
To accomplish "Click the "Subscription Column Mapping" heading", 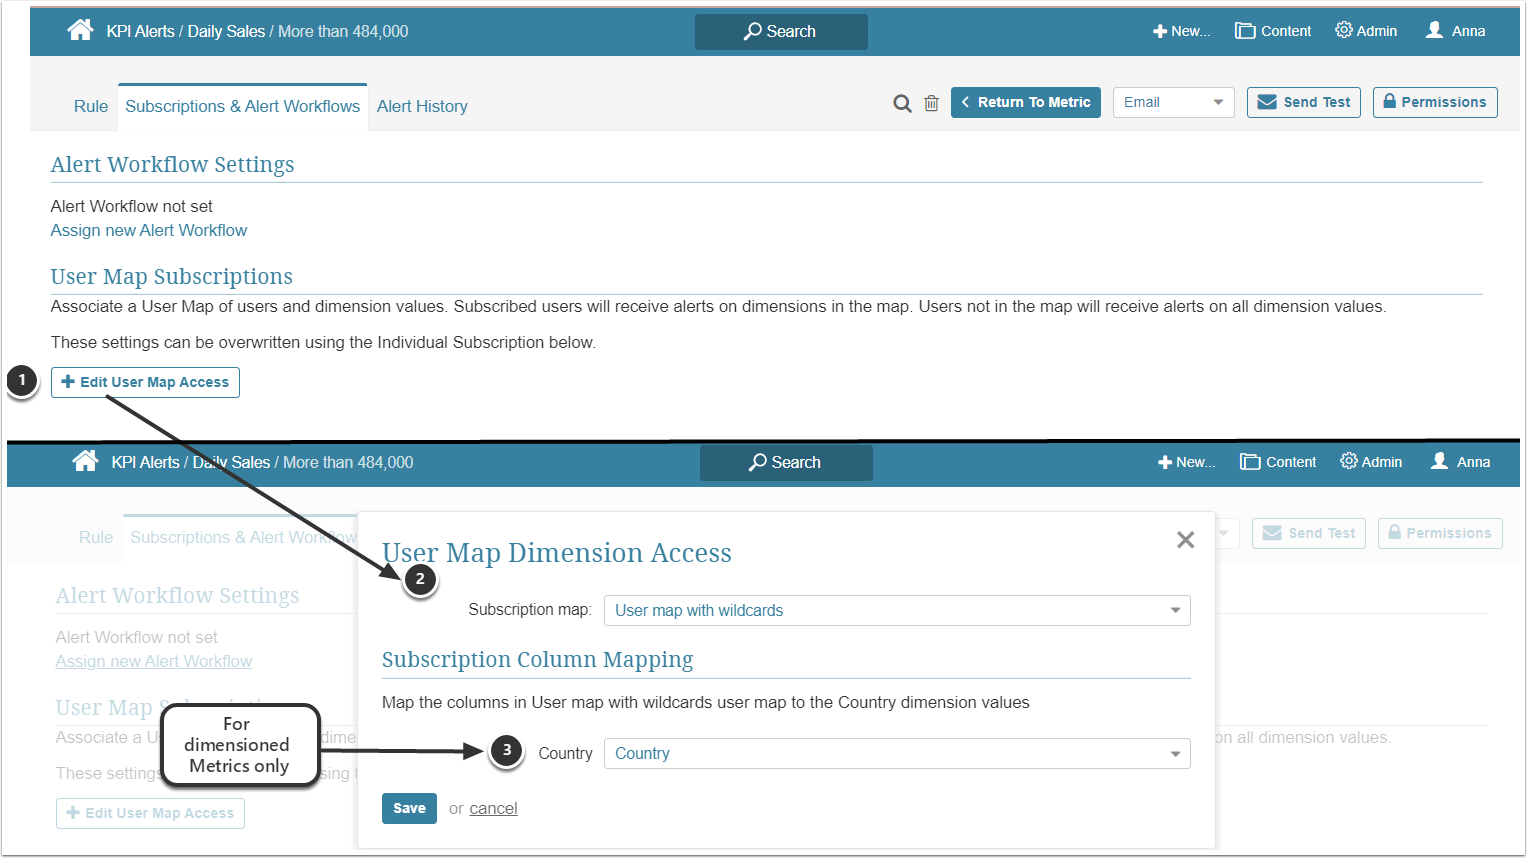I will pos(538,660).
